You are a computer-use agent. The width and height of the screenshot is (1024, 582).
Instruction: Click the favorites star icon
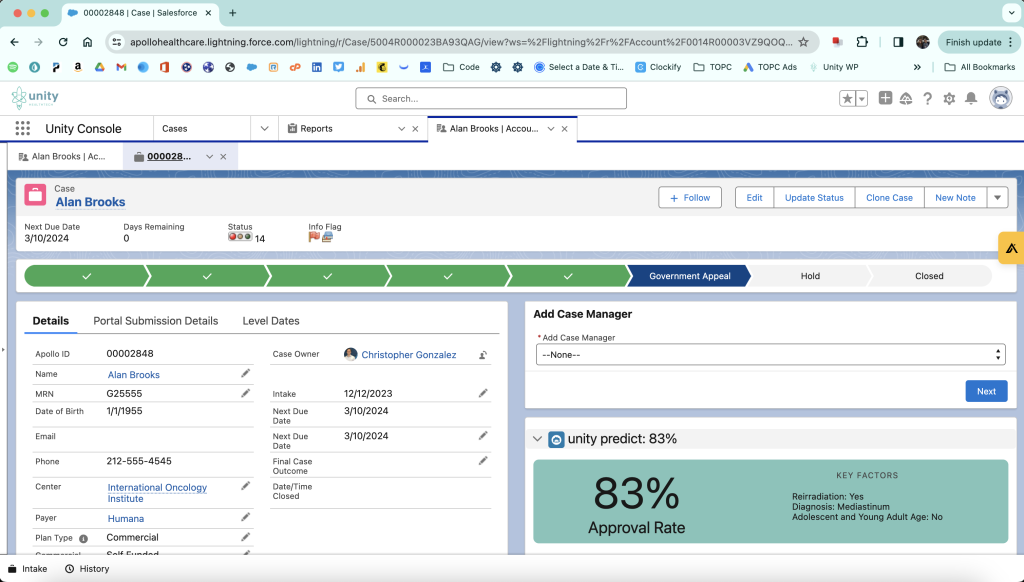coord(847,98)
